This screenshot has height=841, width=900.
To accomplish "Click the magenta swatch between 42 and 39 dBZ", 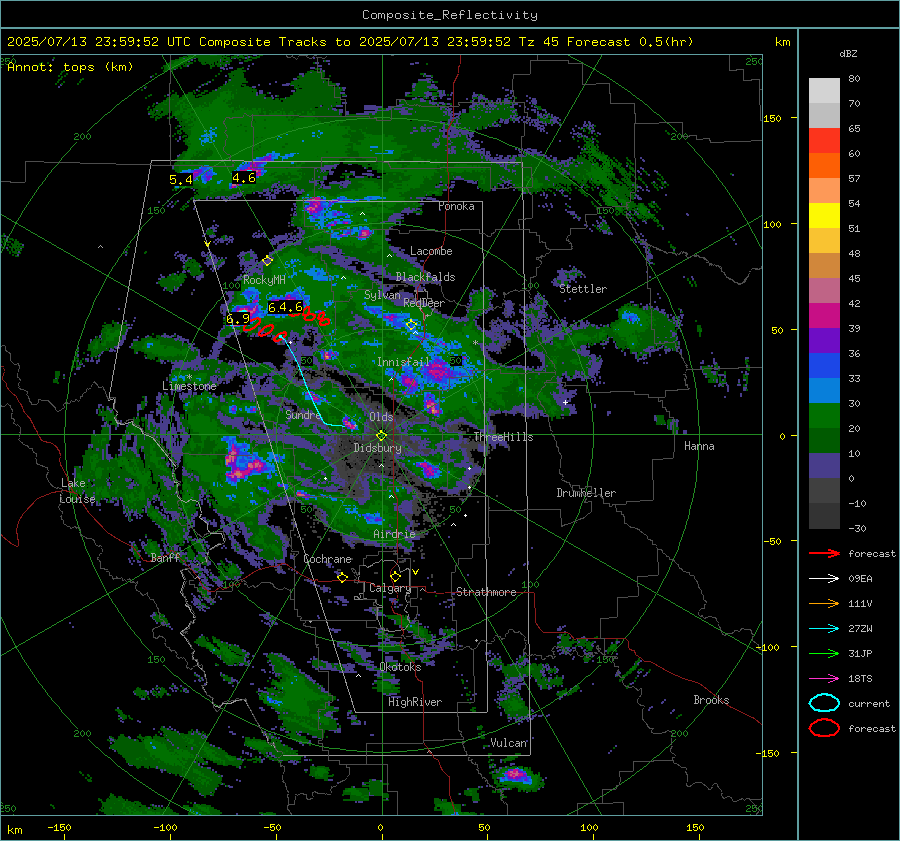I will click(x=824, y=316).
